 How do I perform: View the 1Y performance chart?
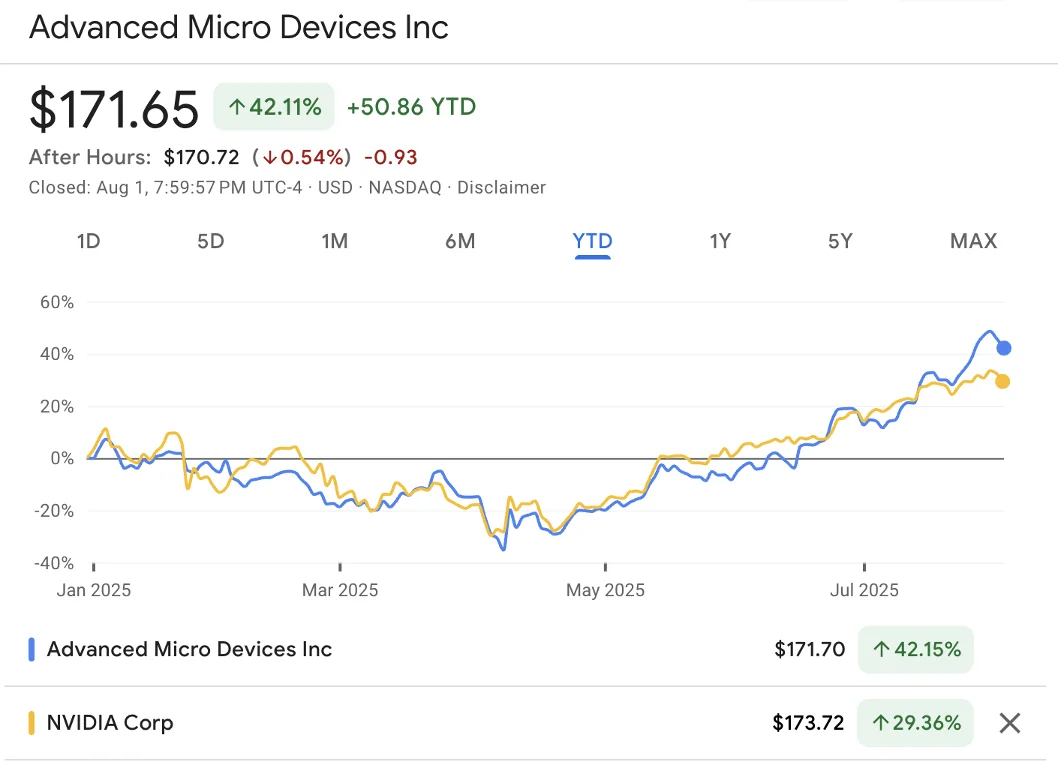(x=720, y=241)
